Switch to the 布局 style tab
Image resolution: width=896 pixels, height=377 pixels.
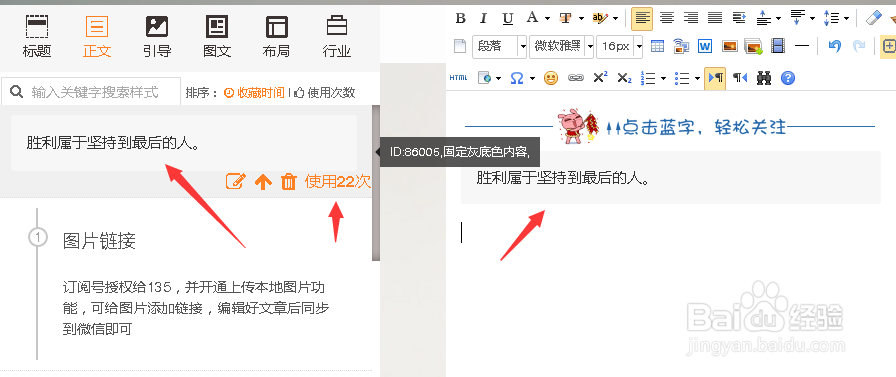coord(277,36)
